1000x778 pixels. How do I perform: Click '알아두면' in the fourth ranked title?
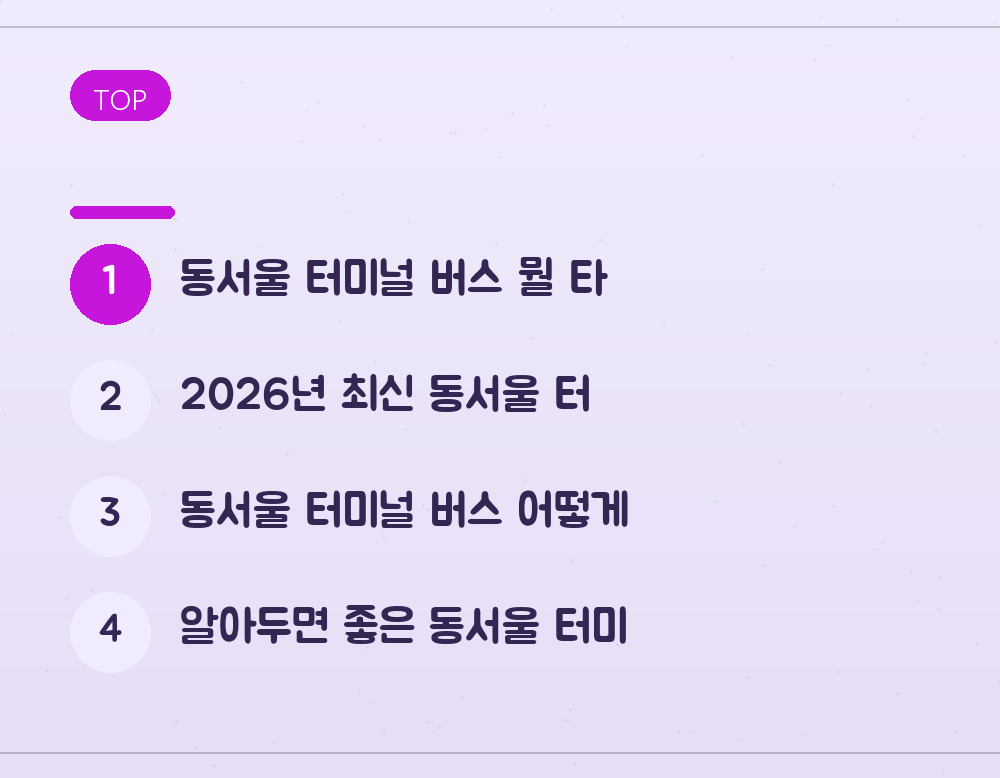[254, 626]
